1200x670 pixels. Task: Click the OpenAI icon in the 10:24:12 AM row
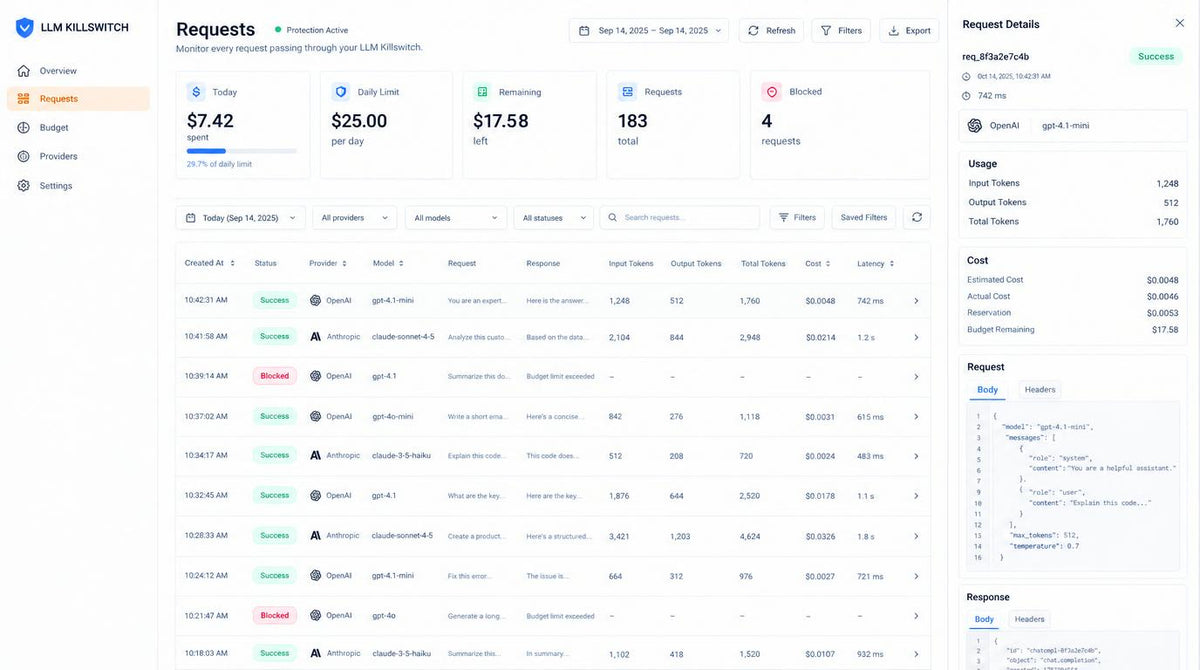pyautogui.click(x=315, y=575)
